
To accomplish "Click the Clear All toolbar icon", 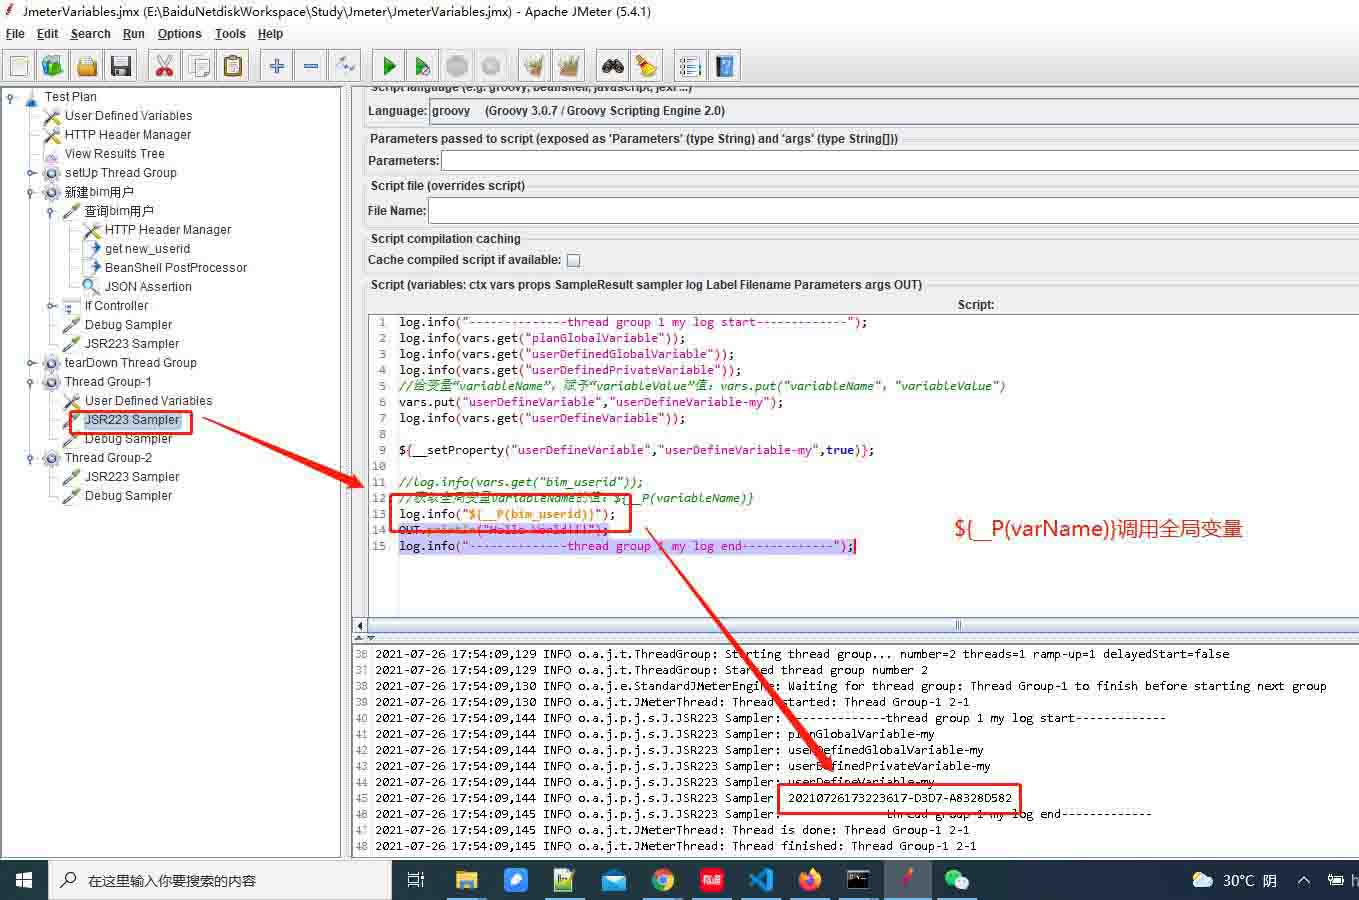I will 568,67.
